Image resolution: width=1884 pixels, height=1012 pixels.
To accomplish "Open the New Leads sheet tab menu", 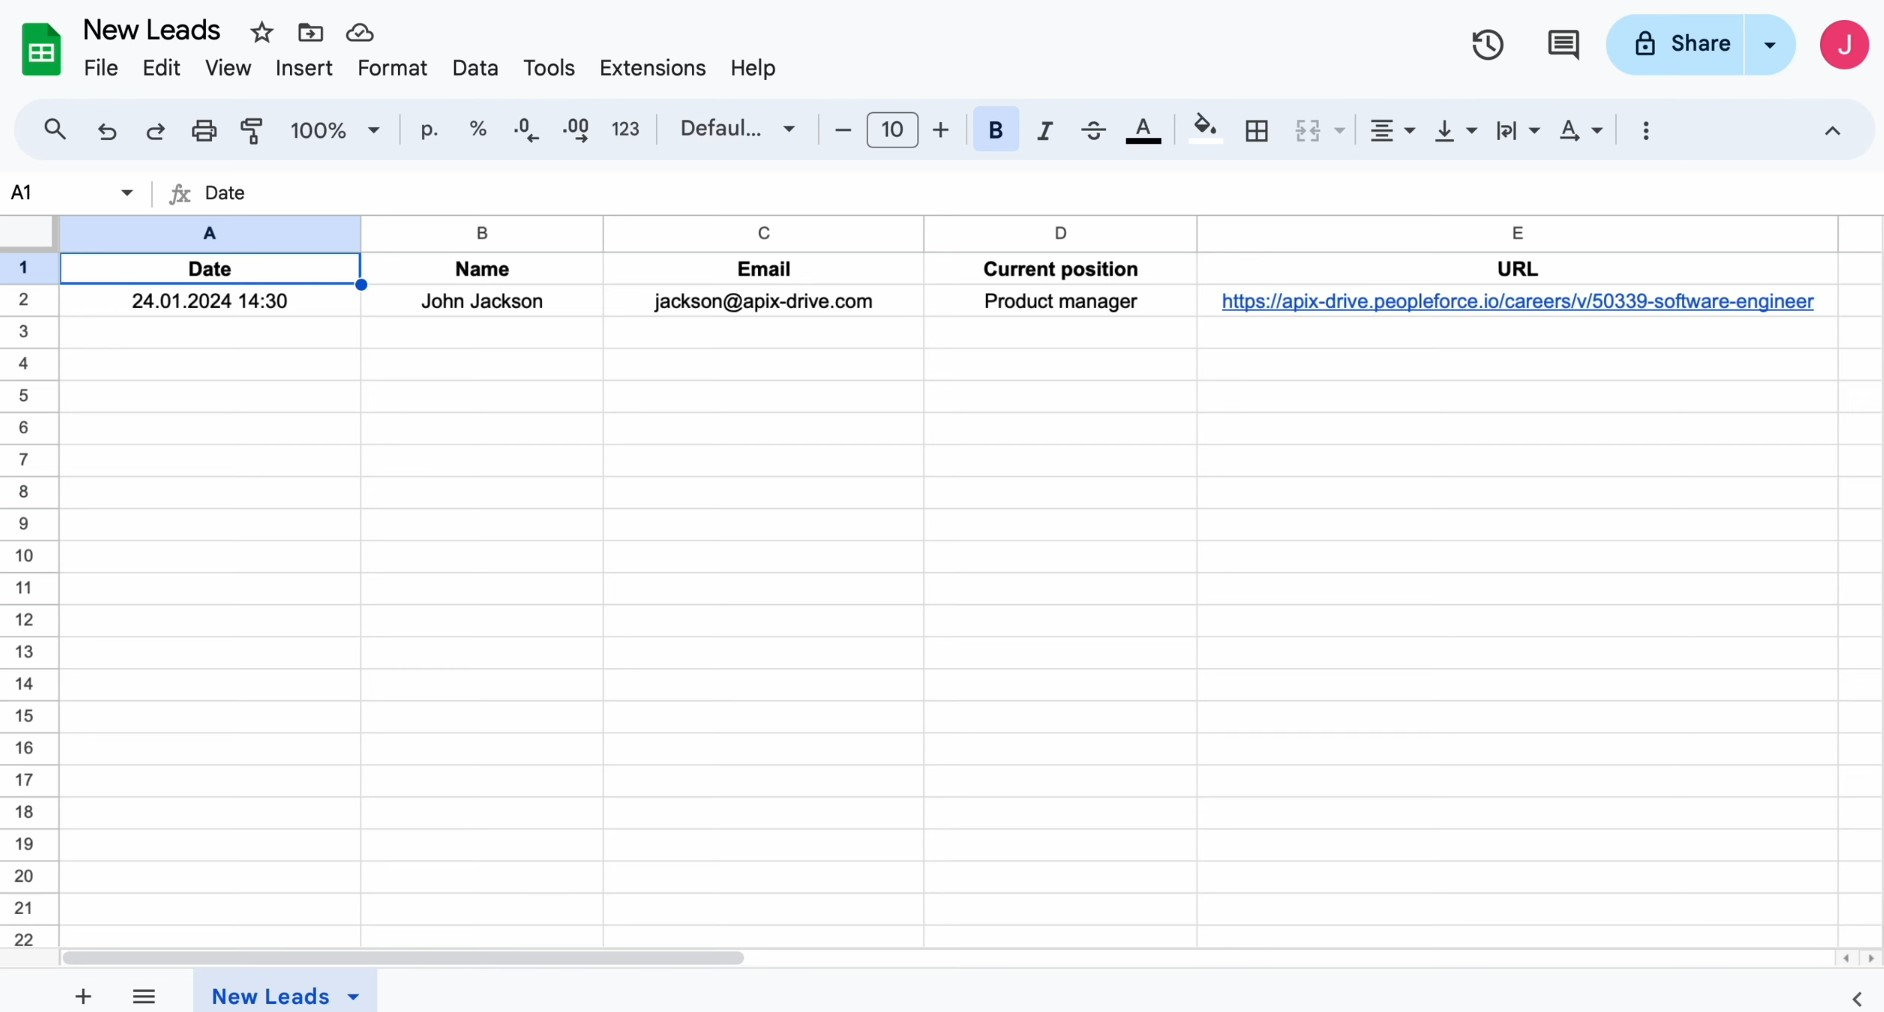I will [x=353, y=996].
